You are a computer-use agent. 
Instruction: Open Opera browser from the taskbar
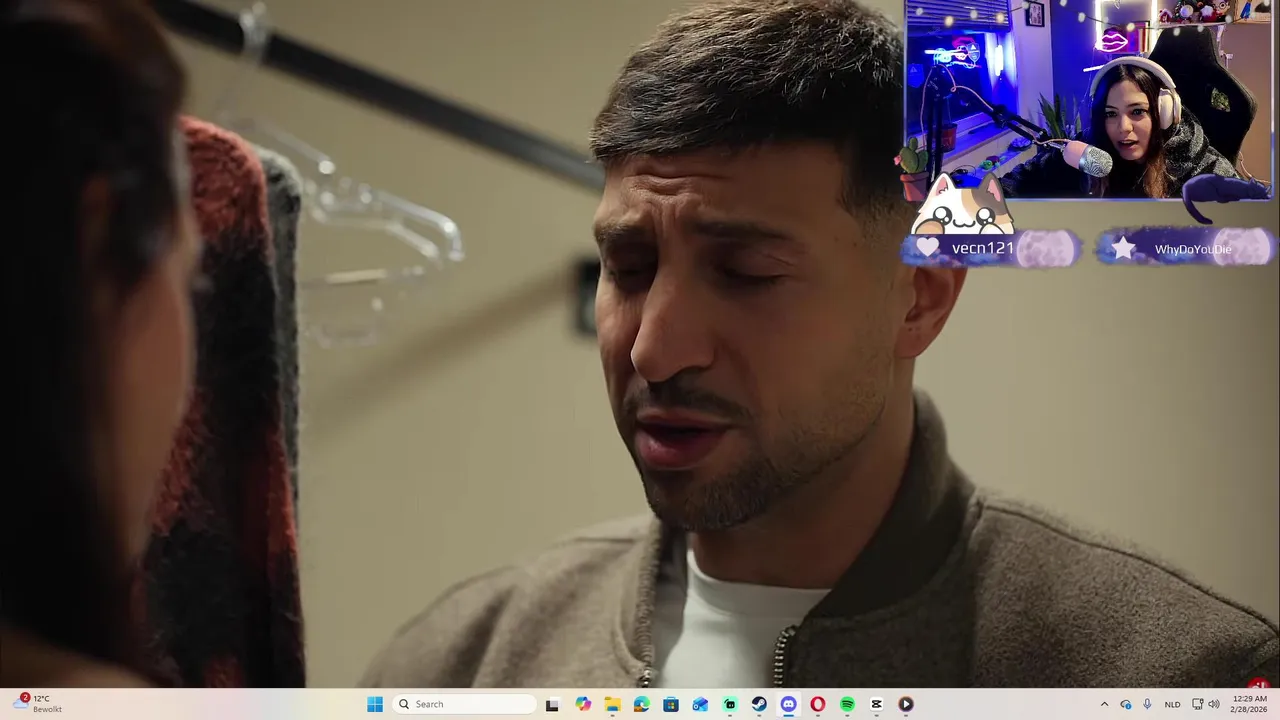tap(818, 704)
